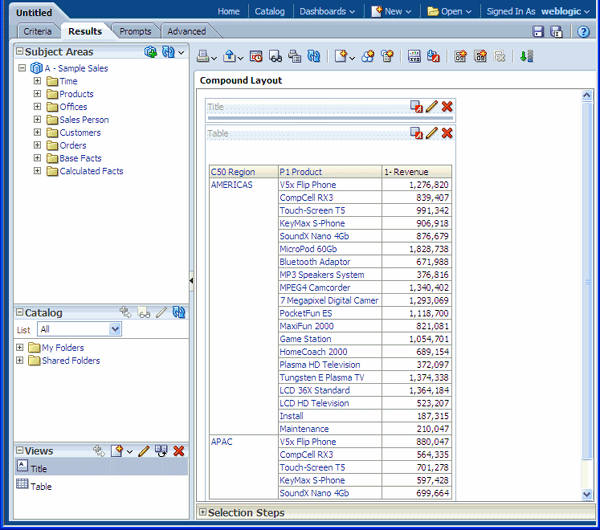Open the Help icon in top right
The width and height of the screenshot is (600, 530).
pos(583,32)
